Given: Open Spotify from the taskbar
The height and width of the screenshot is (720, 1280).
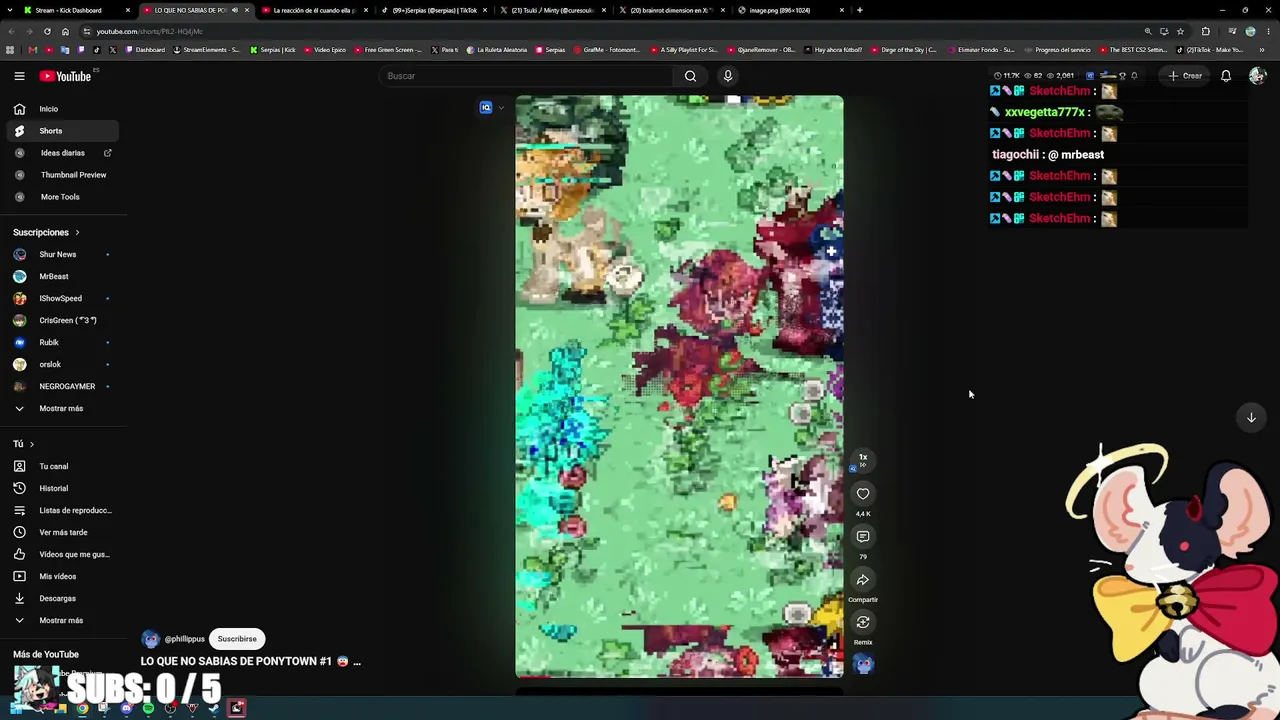Looking at the screenshot, I should click(148, 709).
